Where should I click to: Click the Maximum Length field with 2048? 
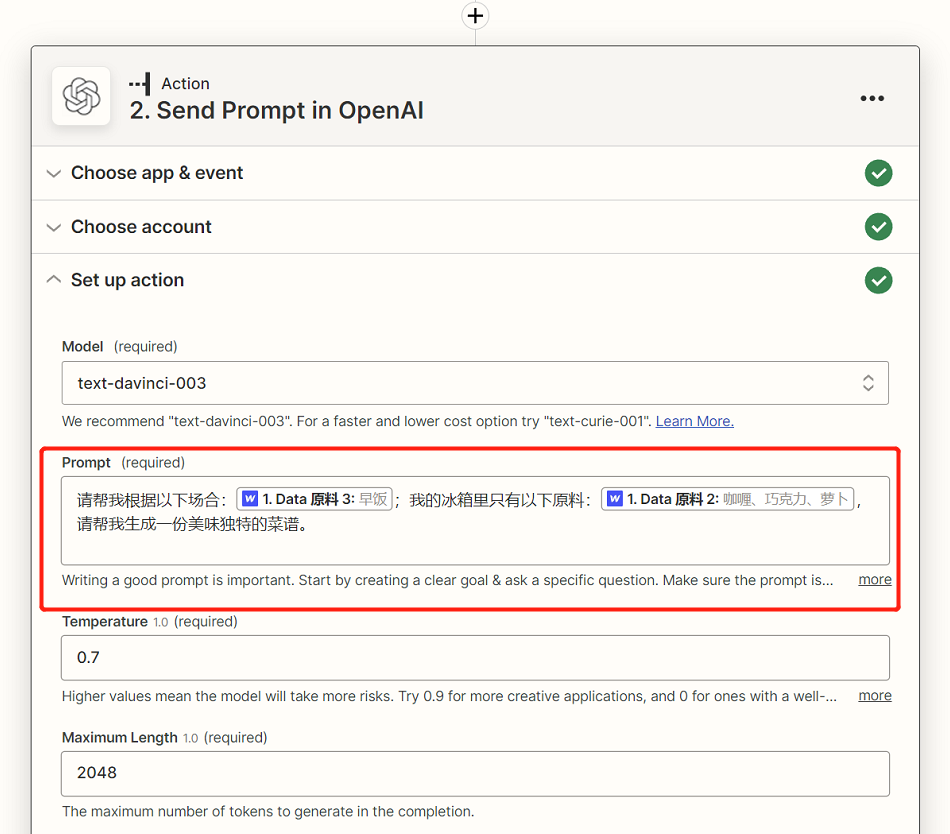(475, 773)
